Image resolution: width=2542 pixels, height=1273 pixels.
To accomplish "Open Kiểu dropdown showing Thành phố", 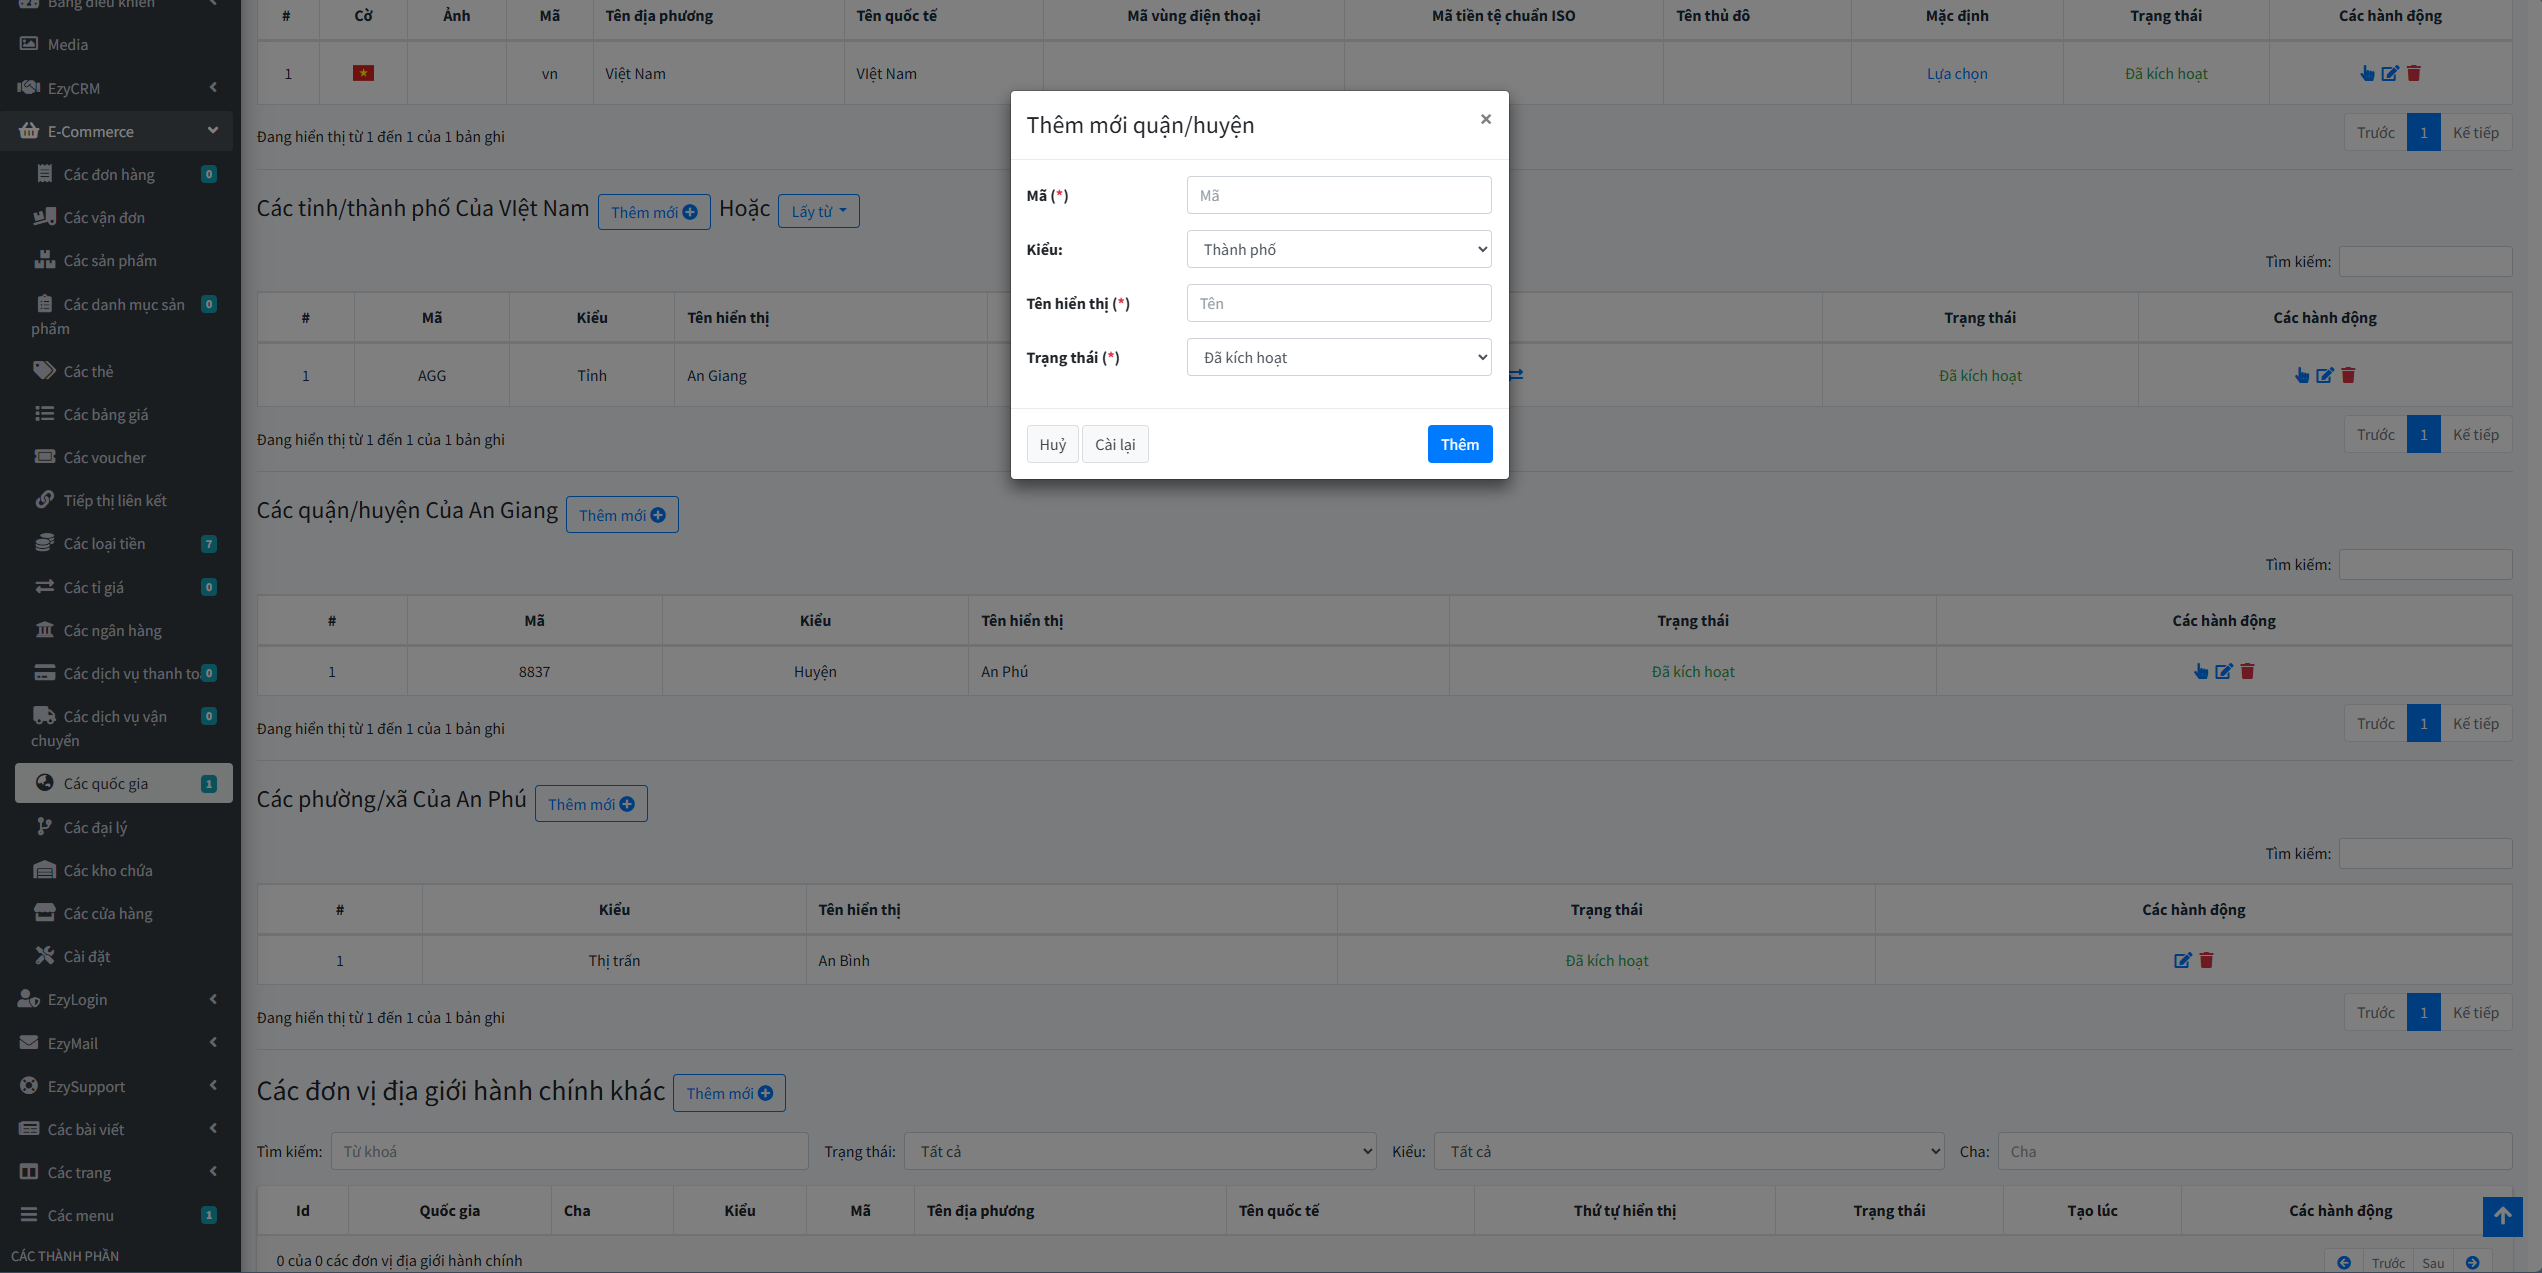I will tap(1338, 249).
